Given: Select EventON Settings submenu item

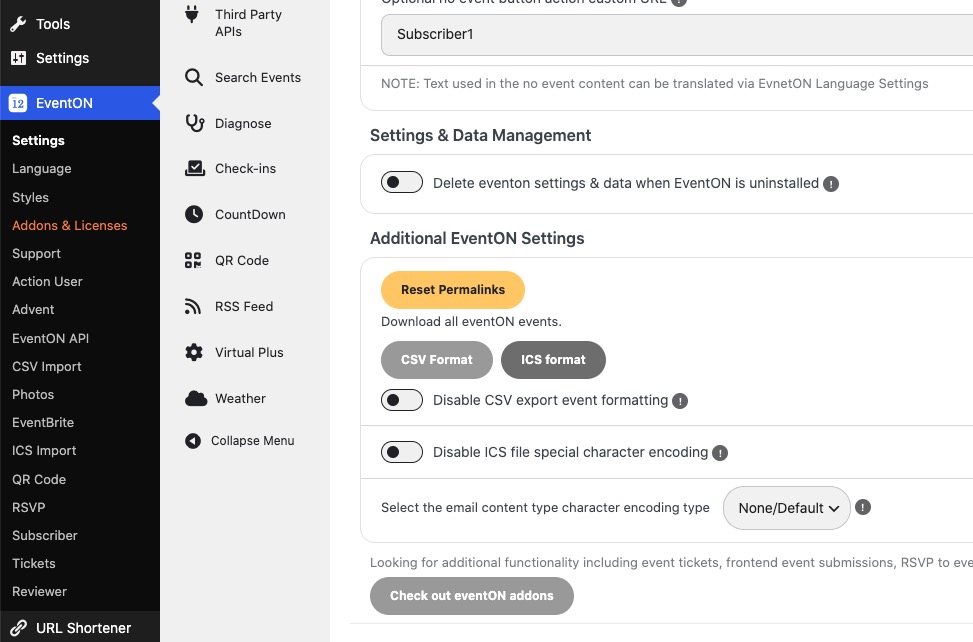Looking at the screenshot, I should pyautogui.click(x=38, y=141).
